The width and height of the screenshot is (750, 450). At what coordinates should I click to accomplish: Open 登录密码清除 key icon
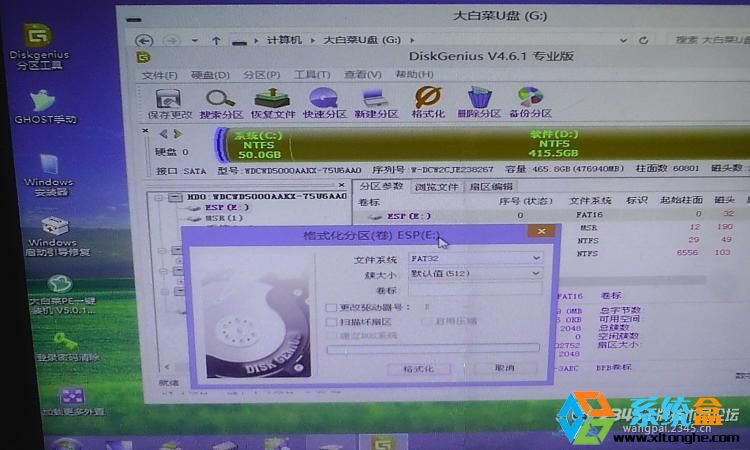click(x=66, y=347)
